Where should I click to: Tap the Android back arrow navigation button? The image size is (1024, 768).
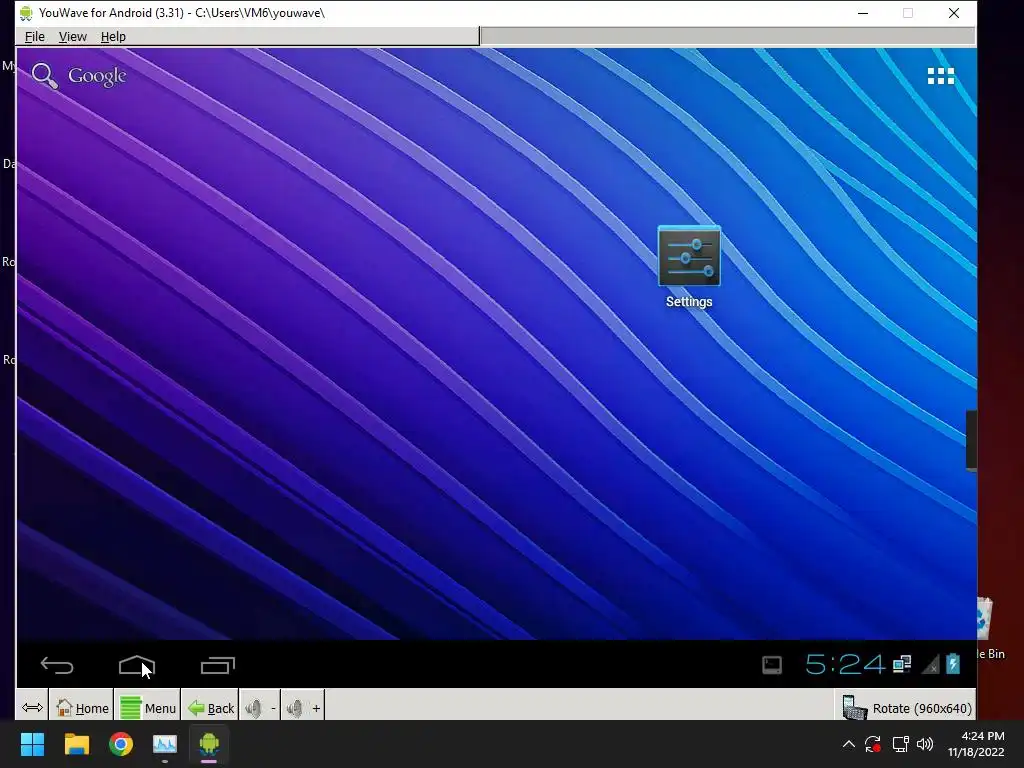(x=57, y=665)
